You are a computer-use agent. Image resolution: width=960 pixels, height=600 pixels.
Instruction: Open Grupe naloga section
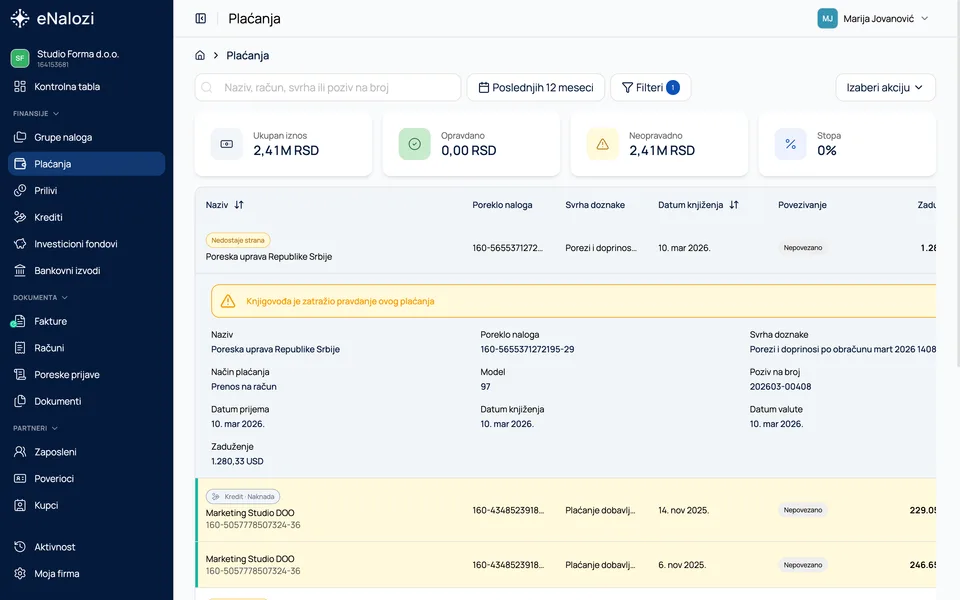pyautogui.click(x=86, y=137)
